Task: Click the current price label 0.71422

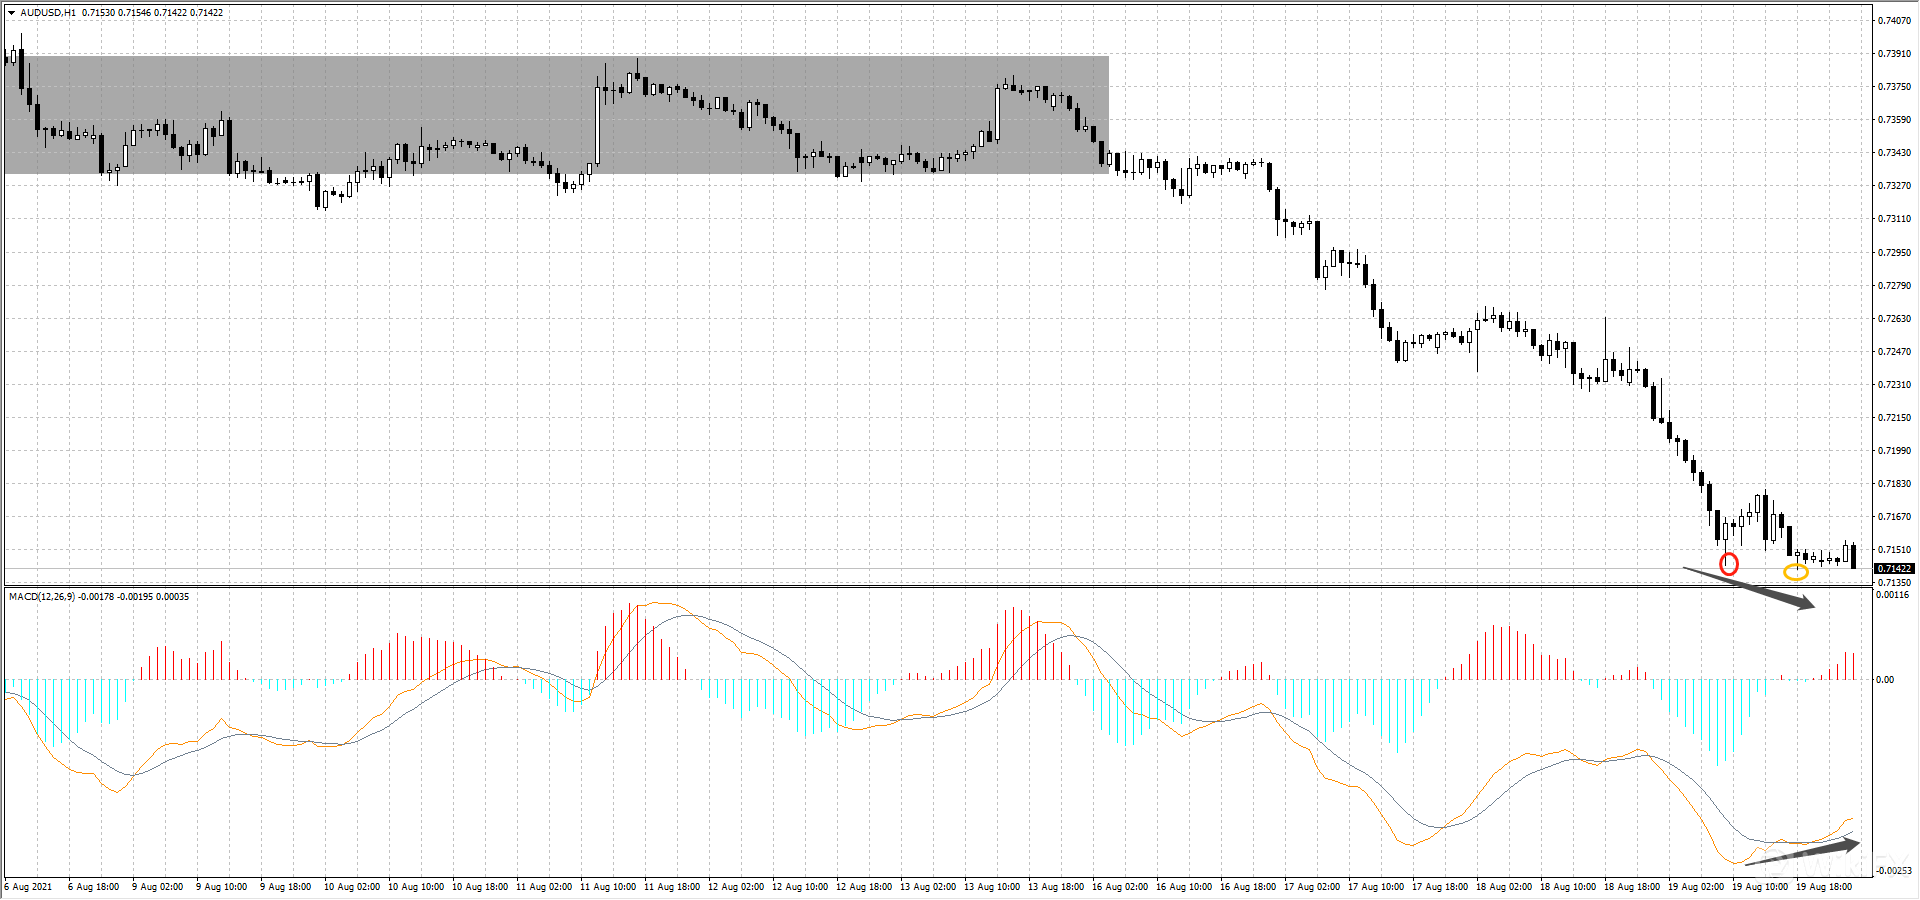Action: (x=1893, y=568)
